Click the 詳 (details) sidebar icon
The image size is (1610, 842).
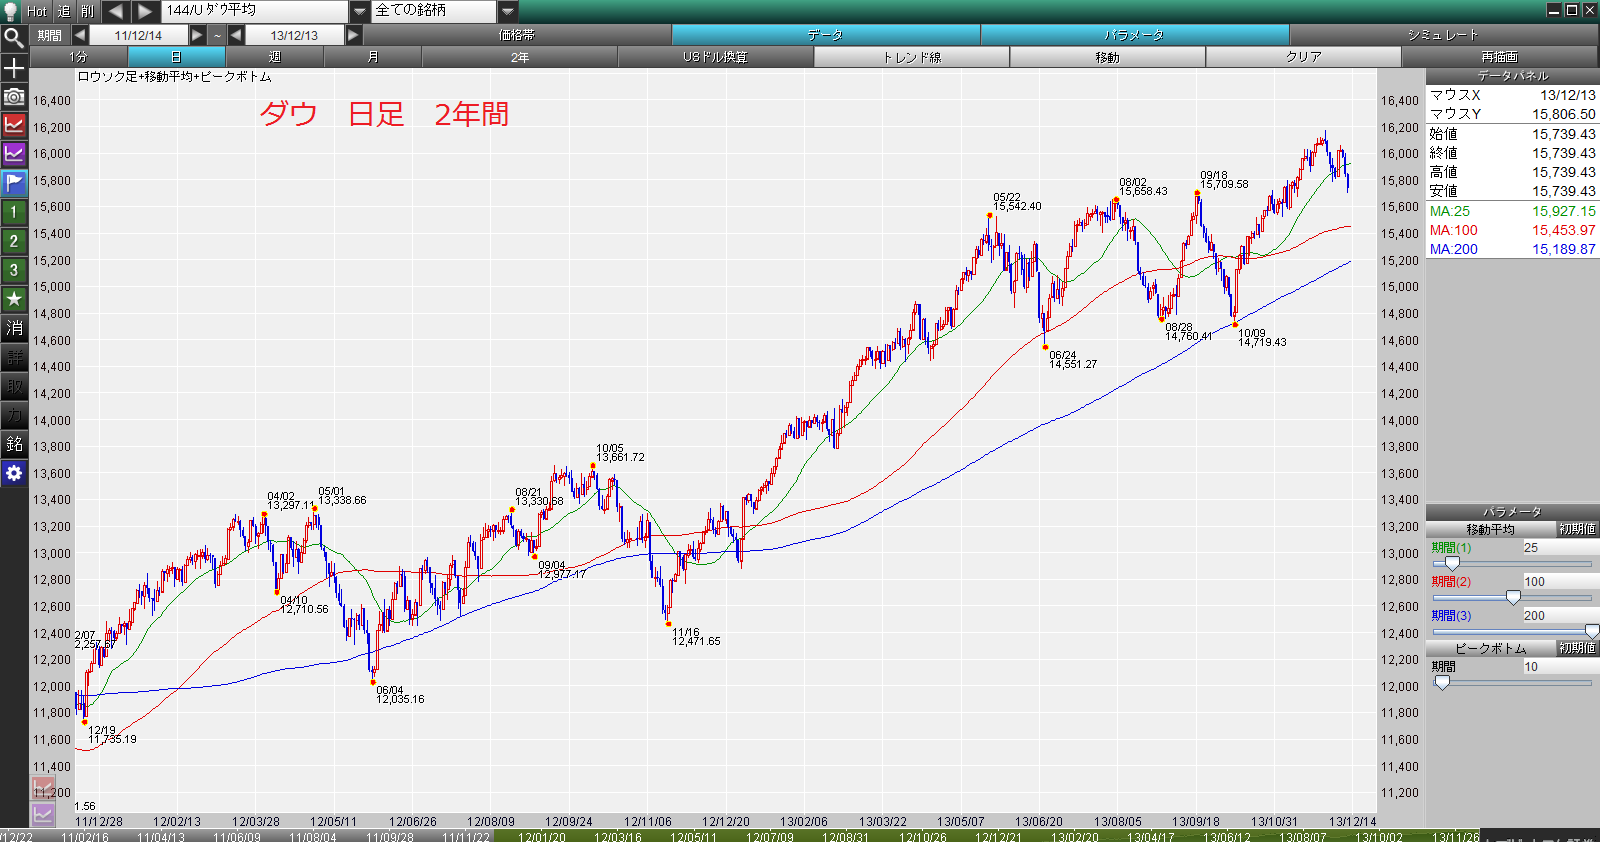[x=14, y=357]
